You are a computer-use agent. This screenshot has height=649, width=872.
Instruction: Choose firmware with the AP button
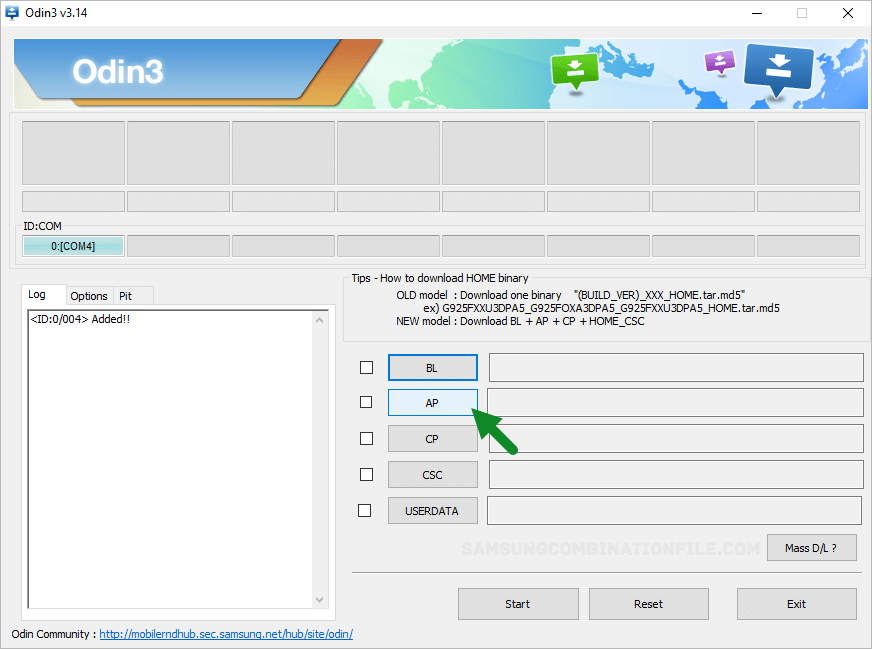(x=433, y=403)
